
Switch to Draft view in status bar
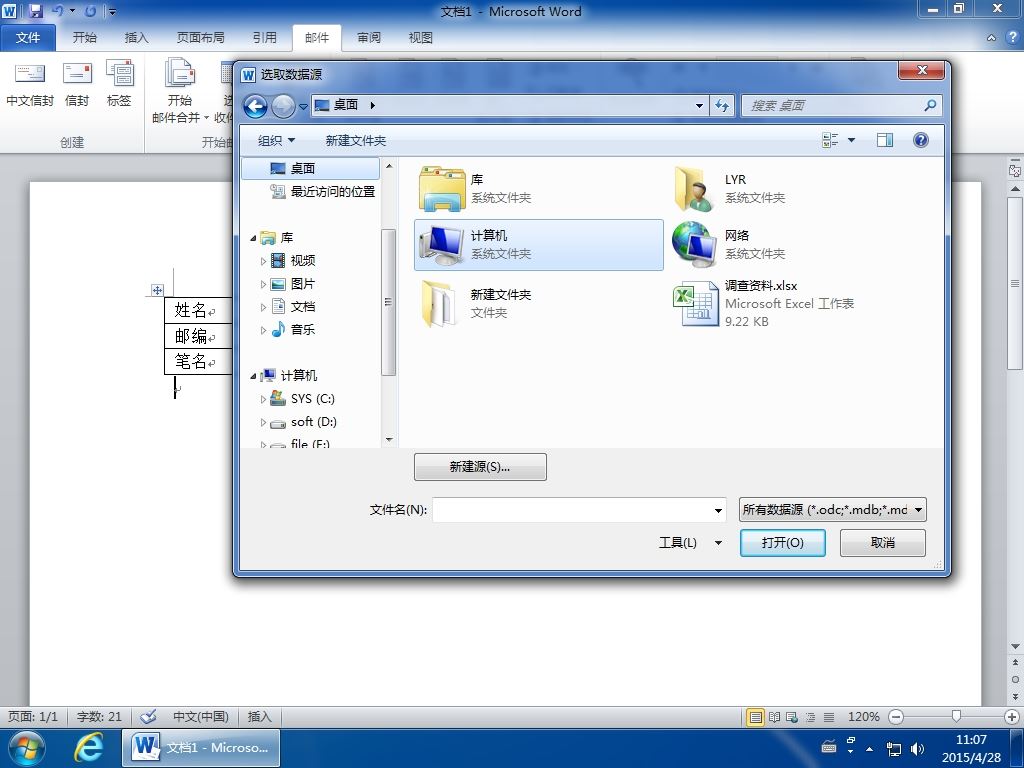pyautogui.click(x=829, y=717)
